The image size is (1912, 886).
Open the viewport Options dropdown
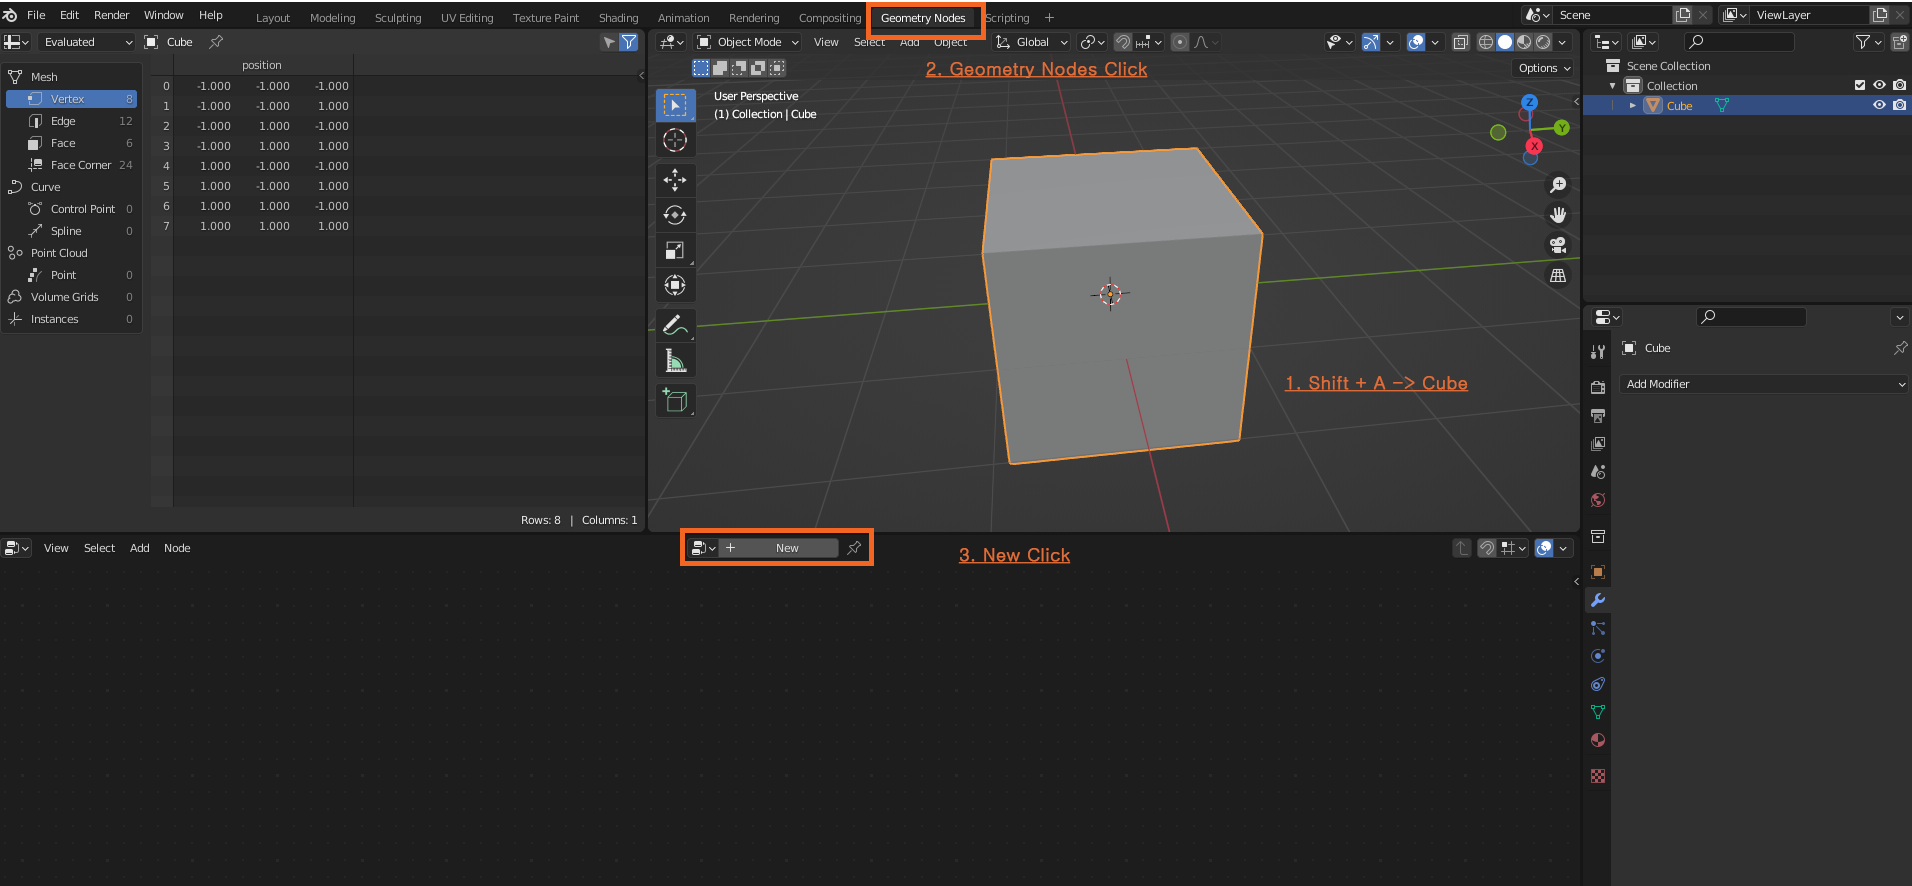point(1544,68)
